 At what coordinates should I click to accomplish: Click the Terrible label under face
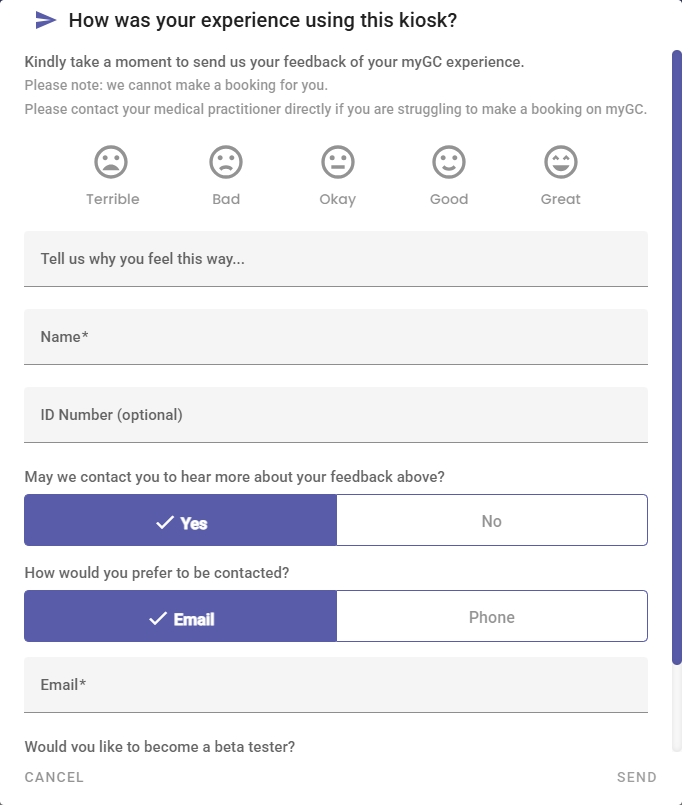pyautogui.click(x=112, y=199)
